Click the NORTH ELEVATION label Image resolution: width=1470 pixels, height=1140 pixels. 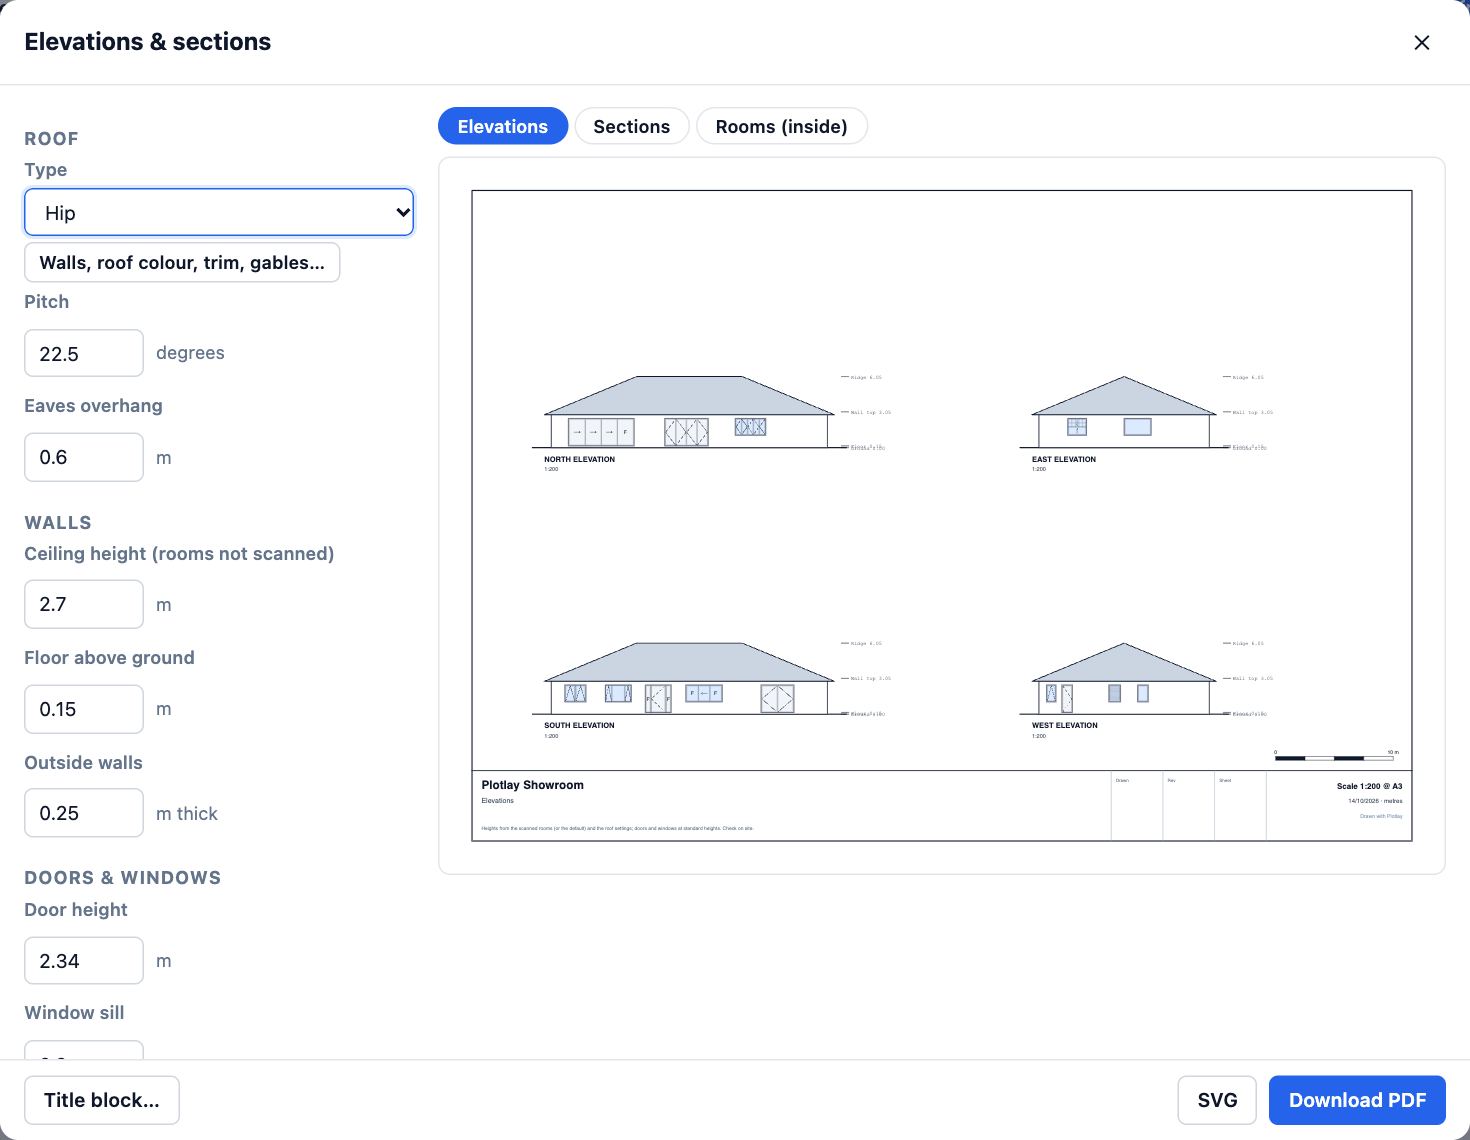coord(580,459)
